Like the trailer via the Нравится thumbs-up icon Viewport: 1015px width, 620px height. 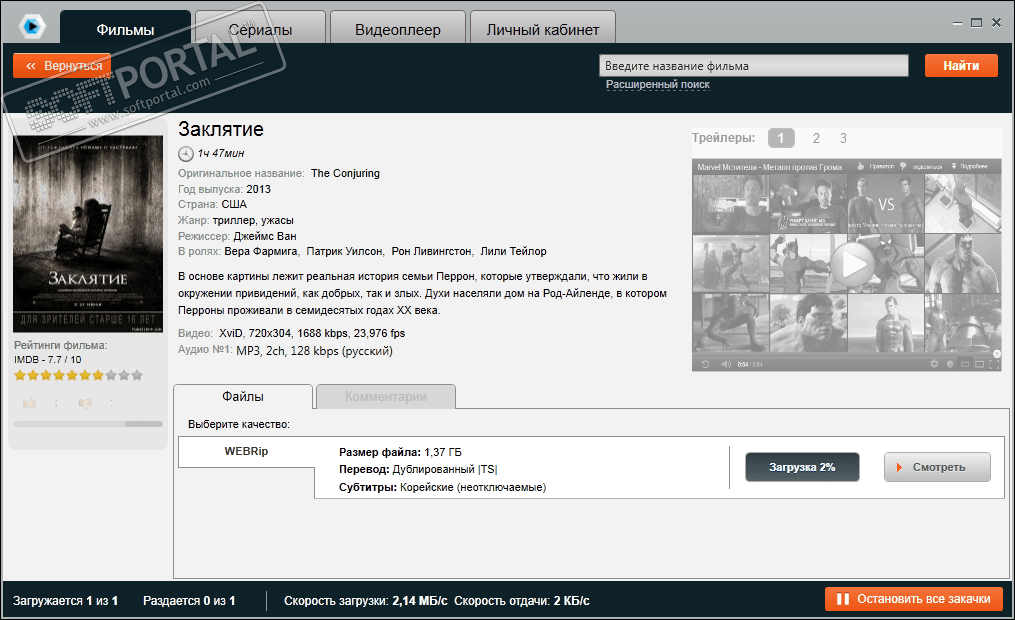pos(860,166)
